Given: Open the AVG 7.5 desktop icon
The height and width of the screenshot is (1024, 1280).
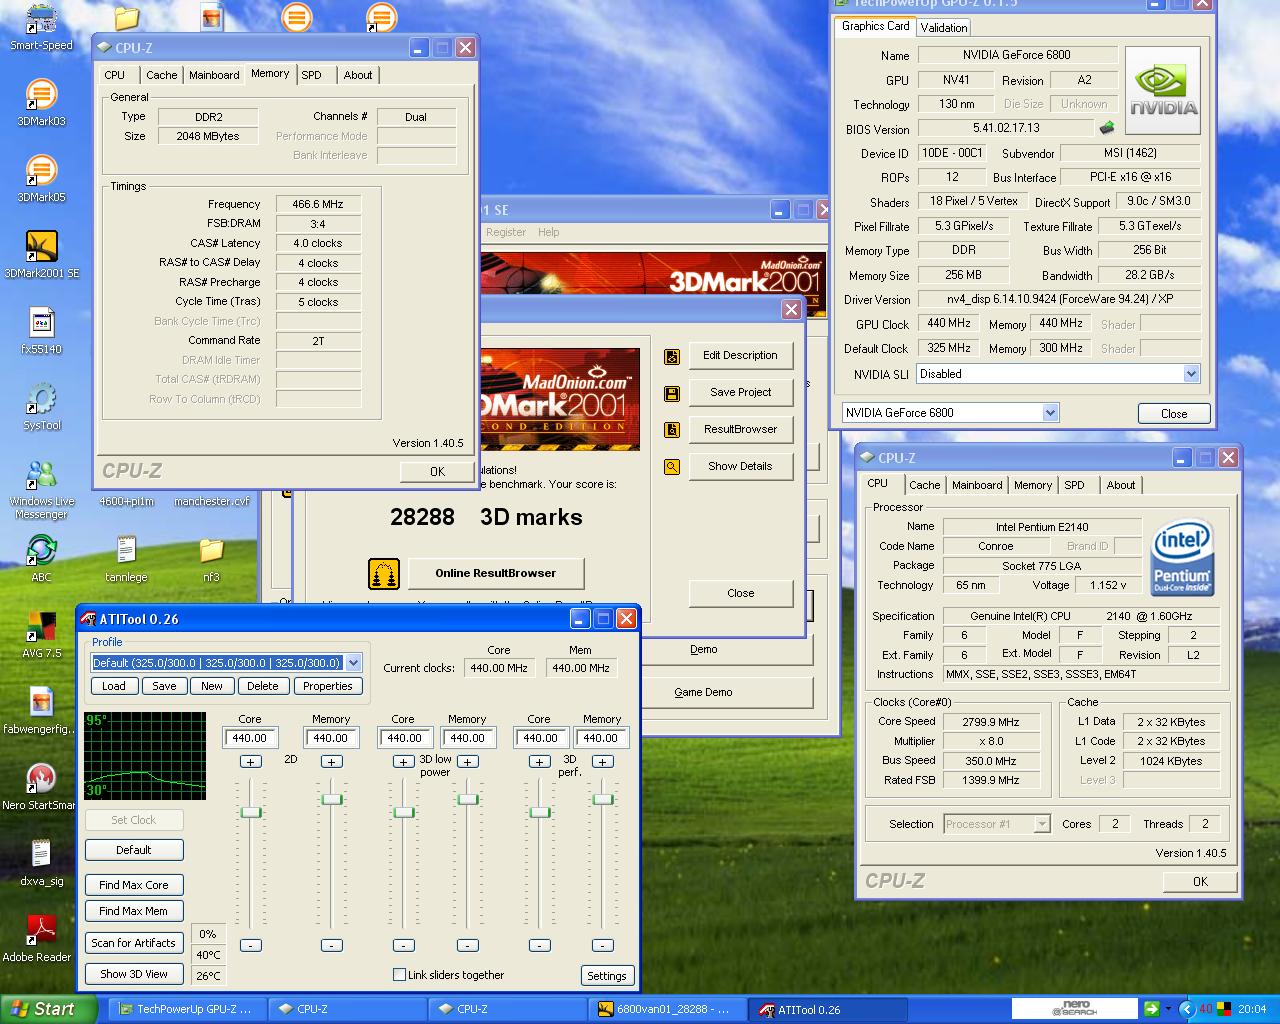Looking at the screenshot, I should pos(41,634).
